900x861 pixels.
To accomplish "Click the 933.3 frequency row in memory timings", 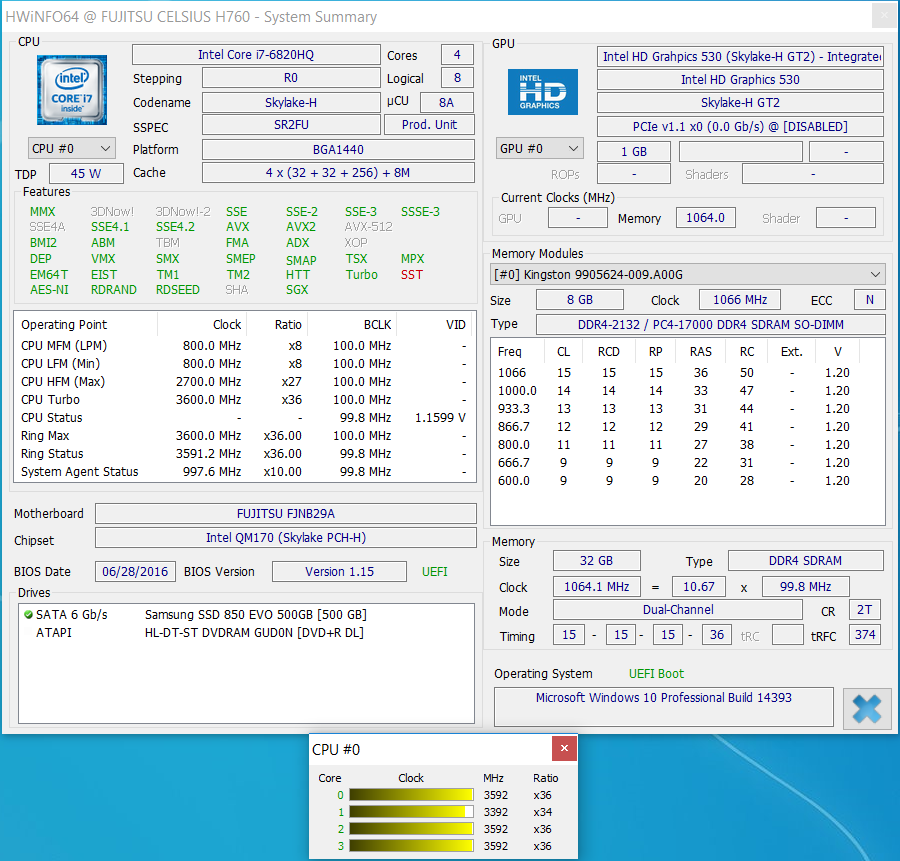I will [x=688, y=409].
